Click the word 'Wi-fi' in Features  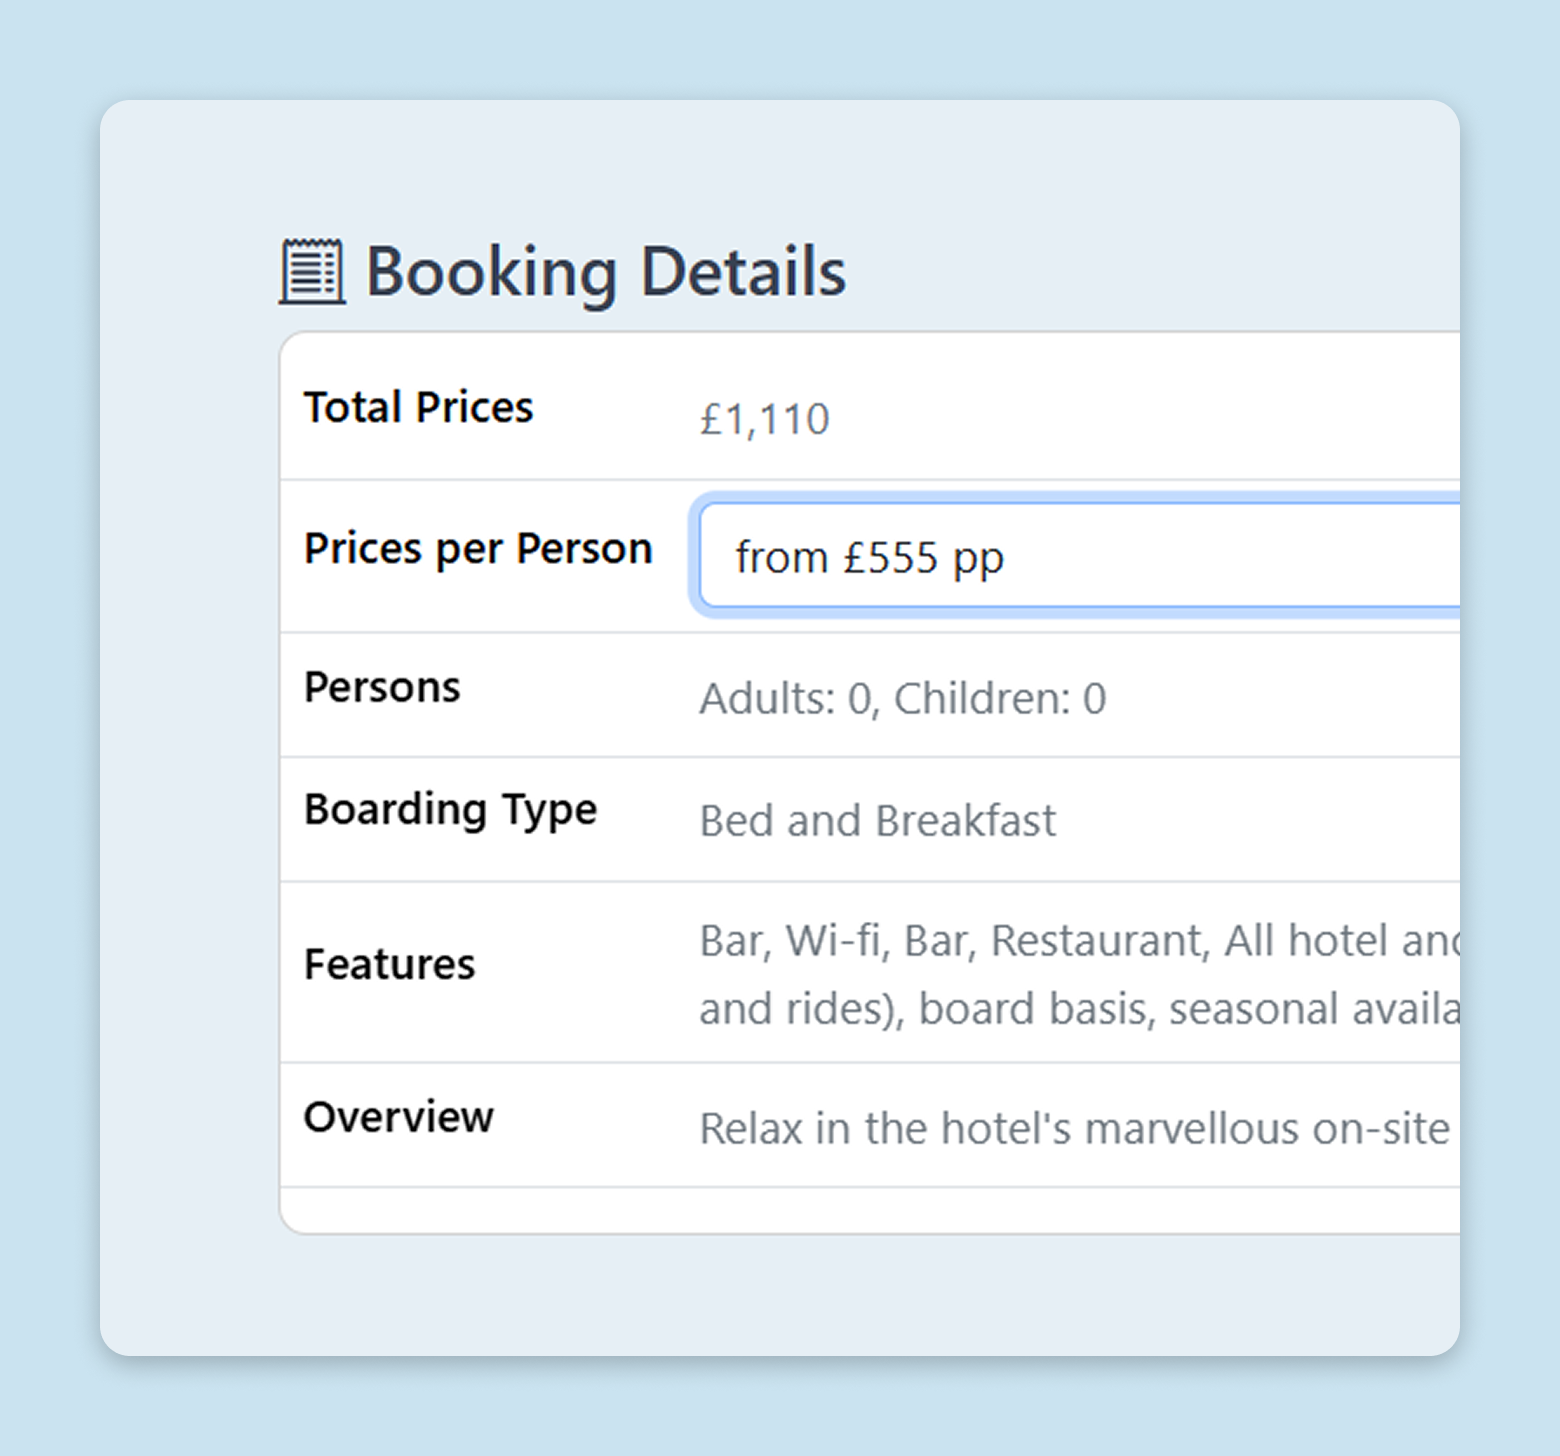tap(836, 941)
